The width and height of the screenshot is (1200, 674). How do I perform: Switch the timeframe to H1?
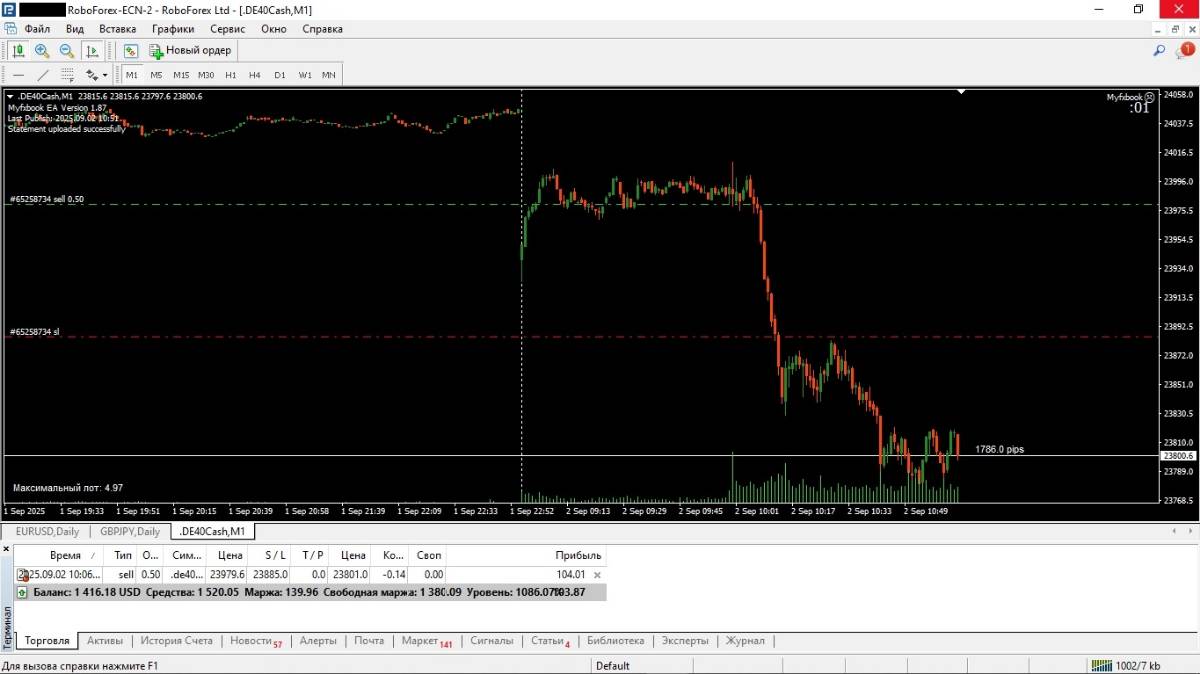pyautogui.click(x=230, y=75)
